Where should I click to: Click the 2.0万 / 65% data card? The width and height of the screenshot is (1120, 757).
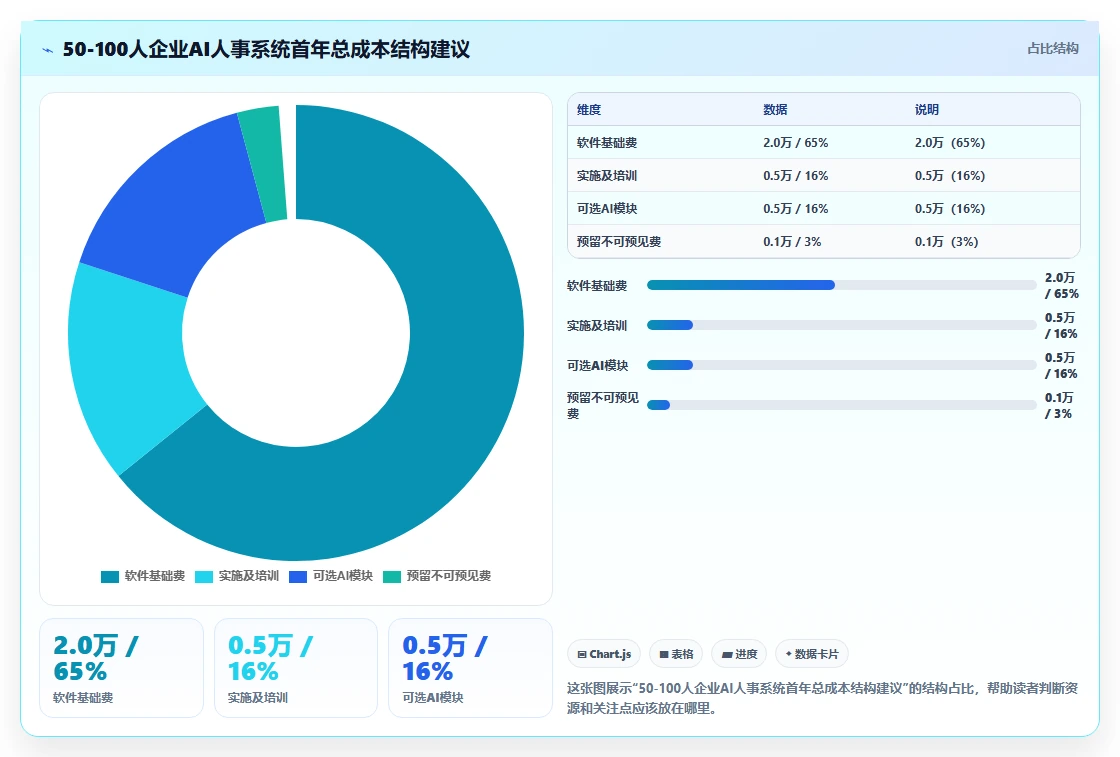(121, 668)
